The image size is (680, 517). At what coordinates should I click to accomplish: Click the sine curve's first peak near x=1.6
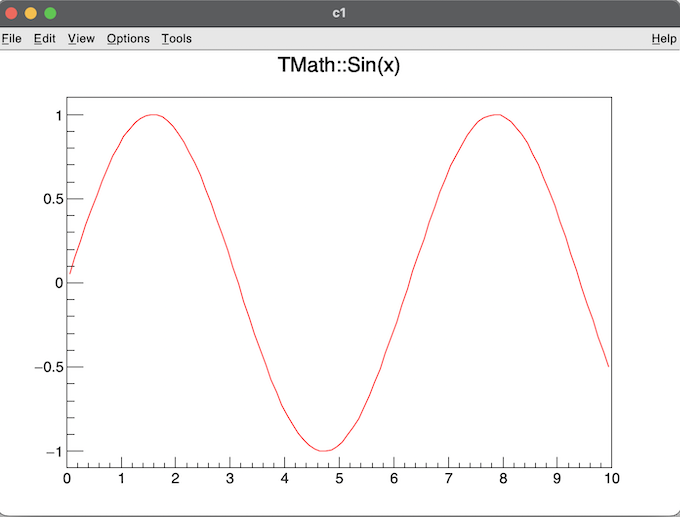pos(154,115)
